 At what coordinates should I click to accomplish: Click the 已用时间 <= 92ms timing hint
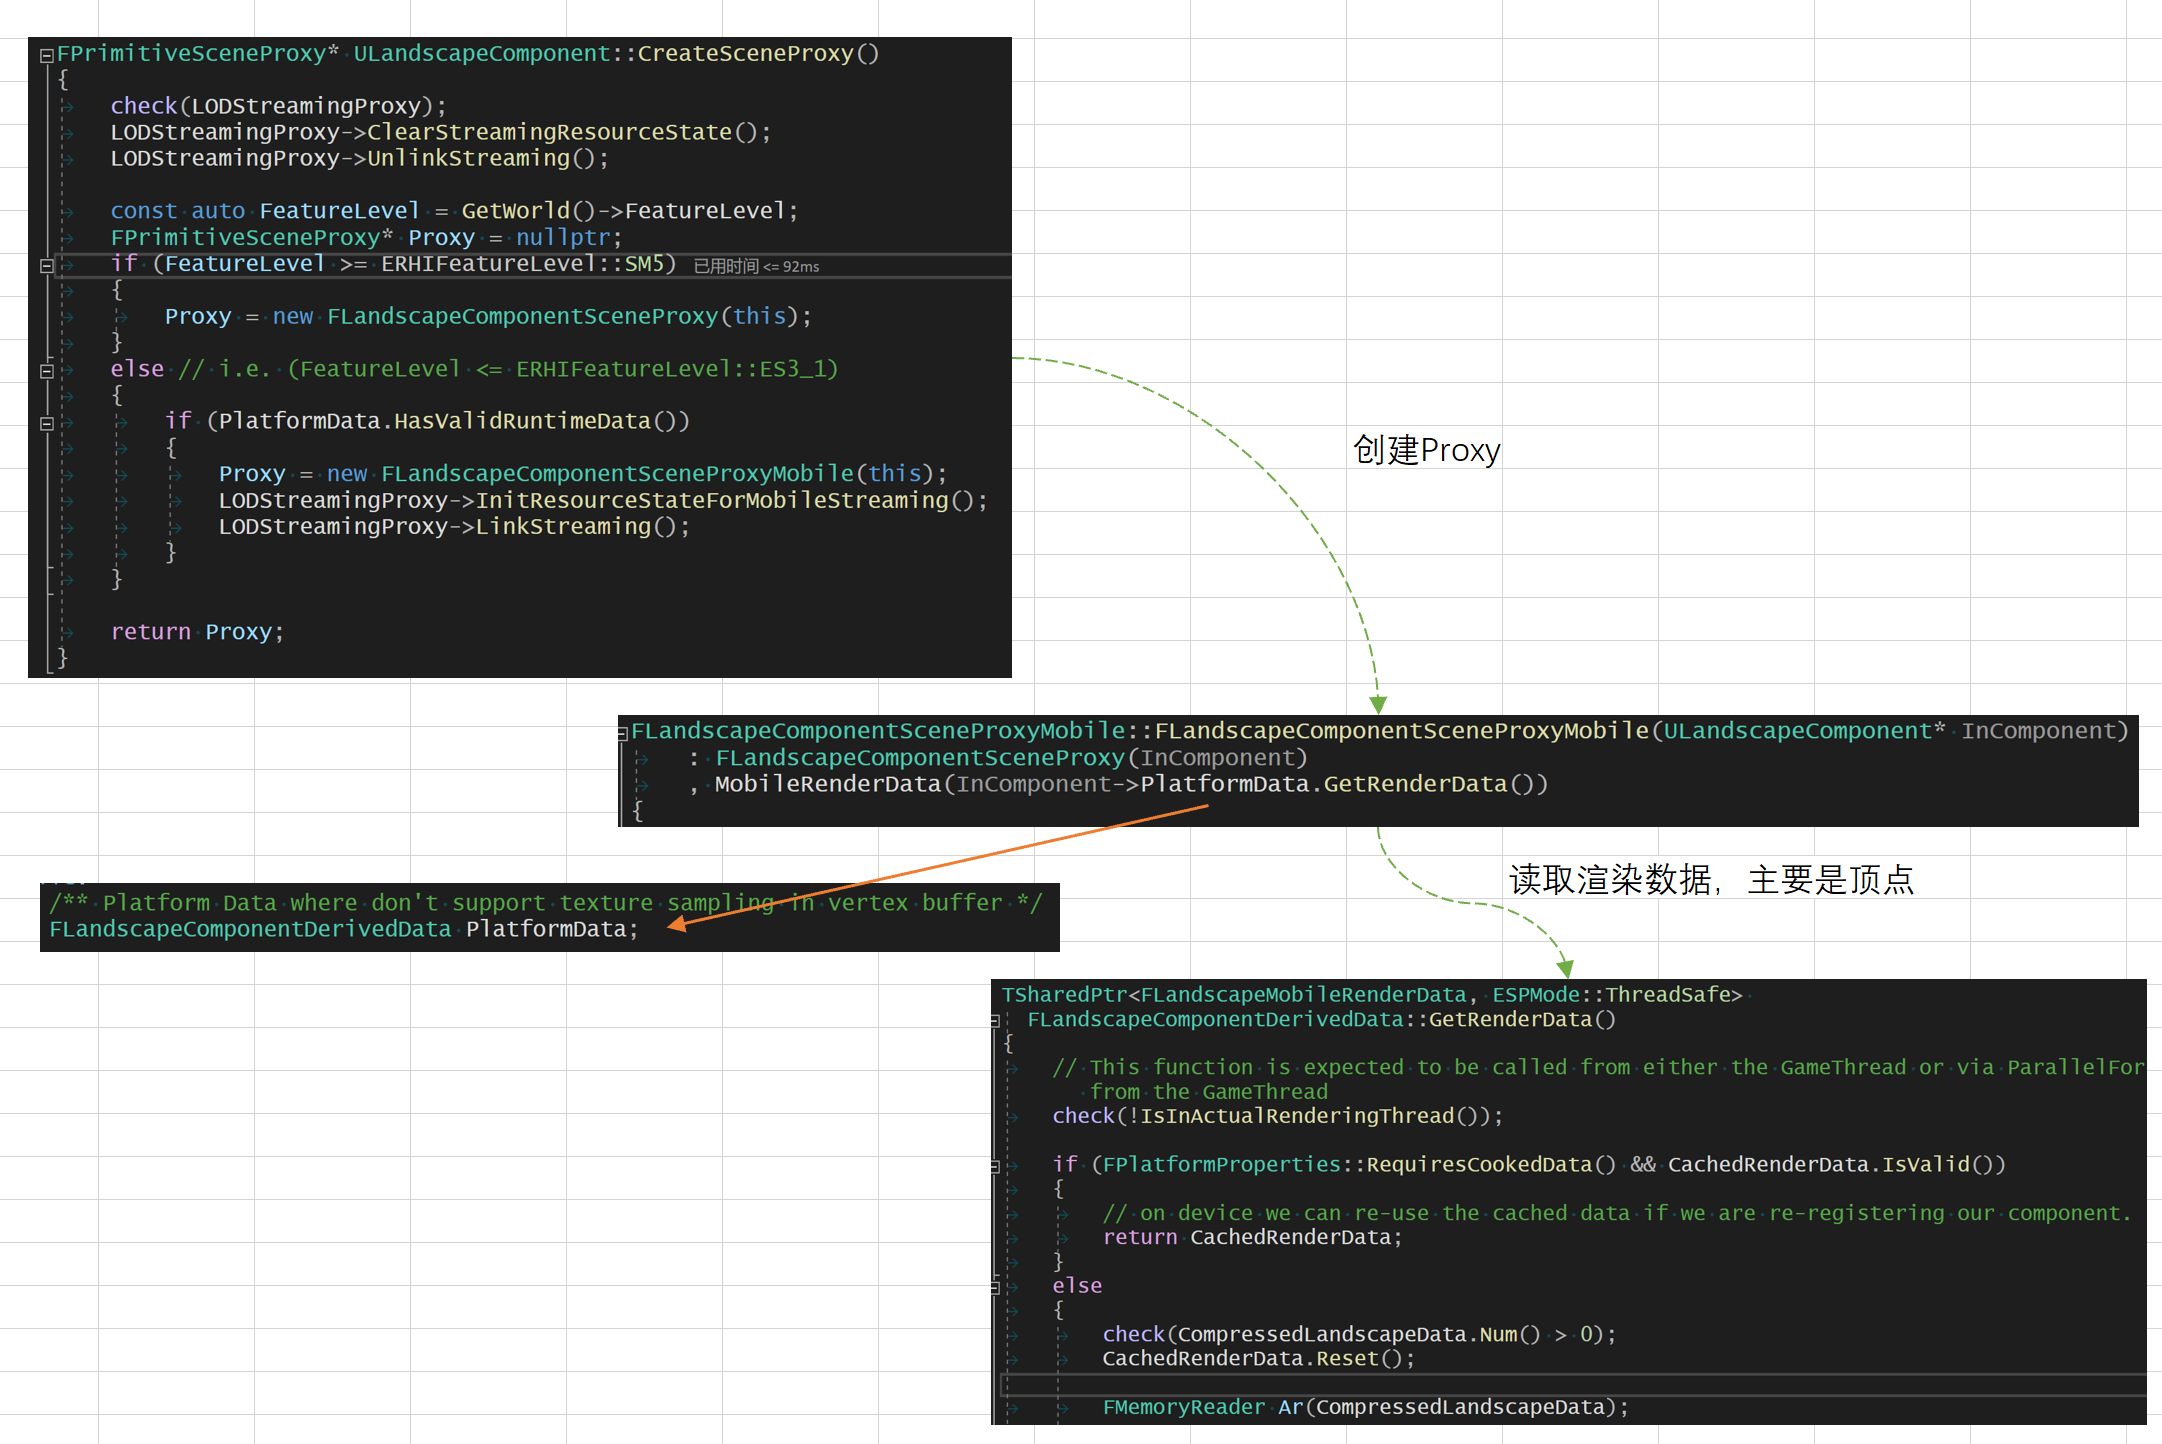(756, 267)
